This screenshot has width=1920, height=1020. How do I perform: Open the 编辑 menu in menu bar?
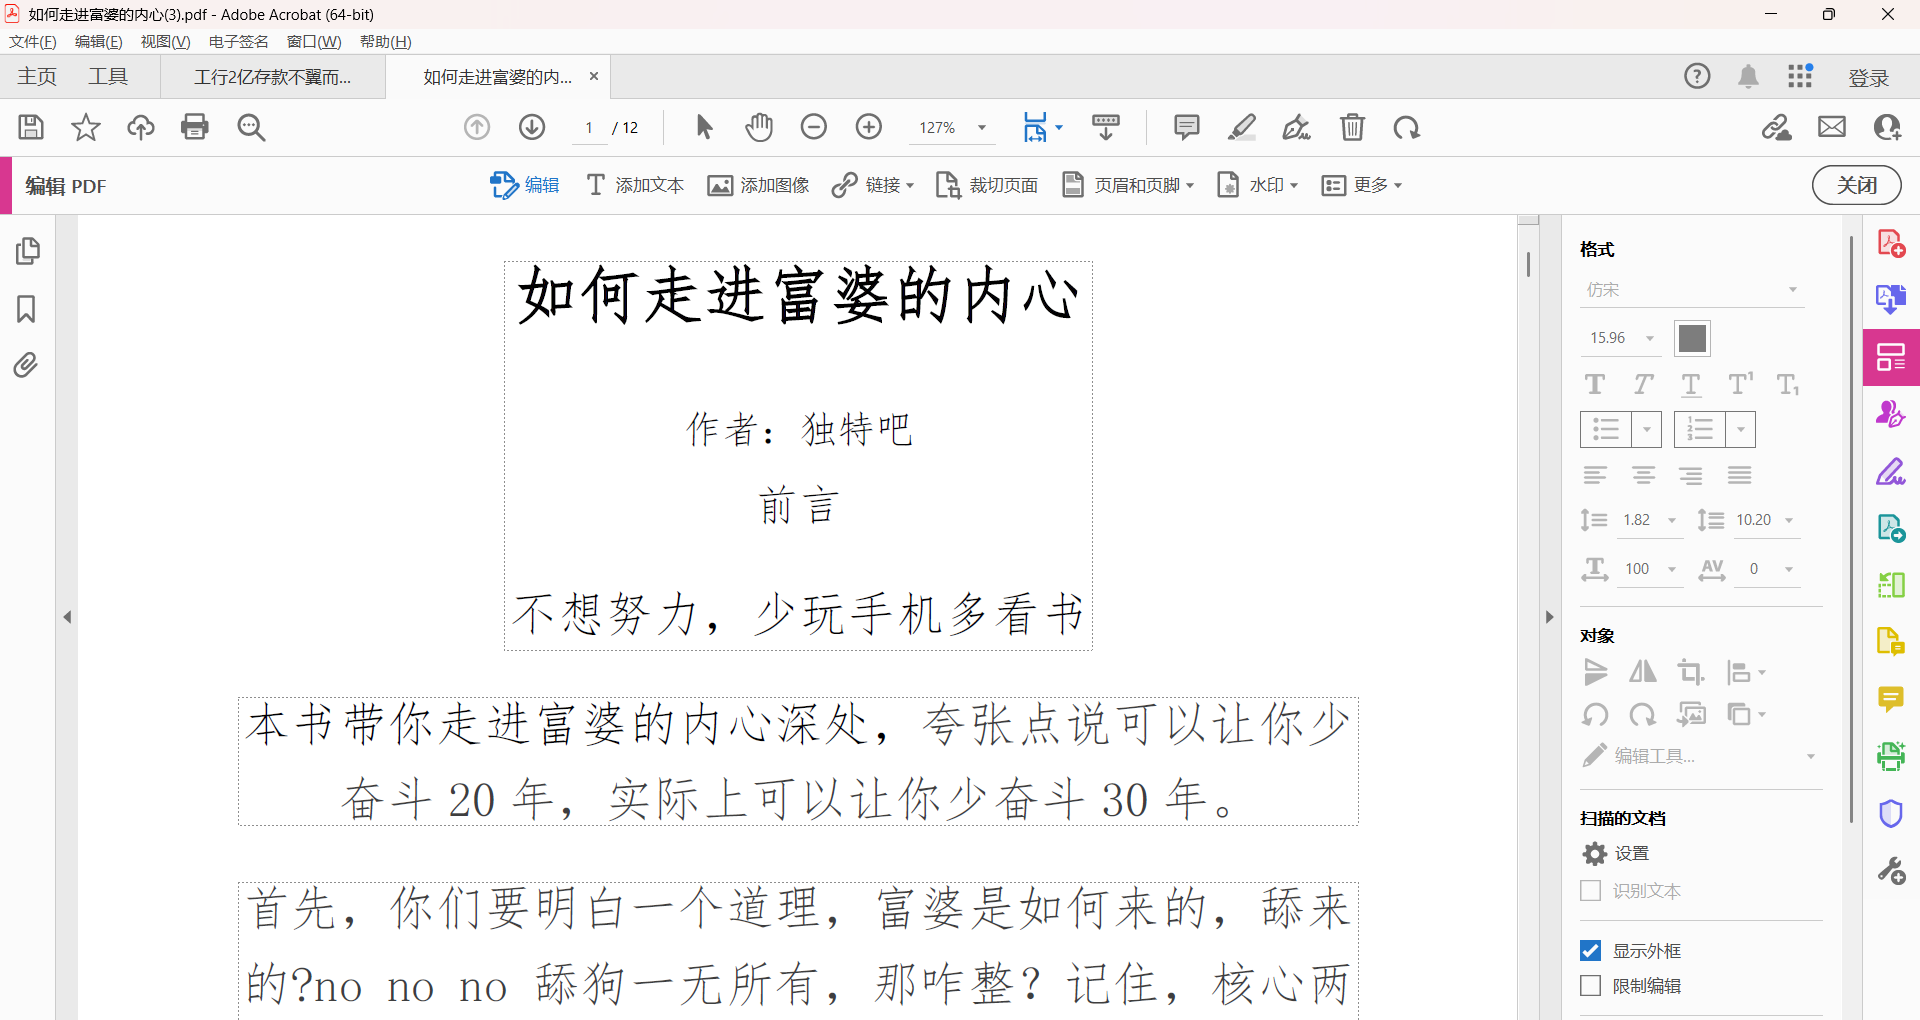[x=98, y=41]
